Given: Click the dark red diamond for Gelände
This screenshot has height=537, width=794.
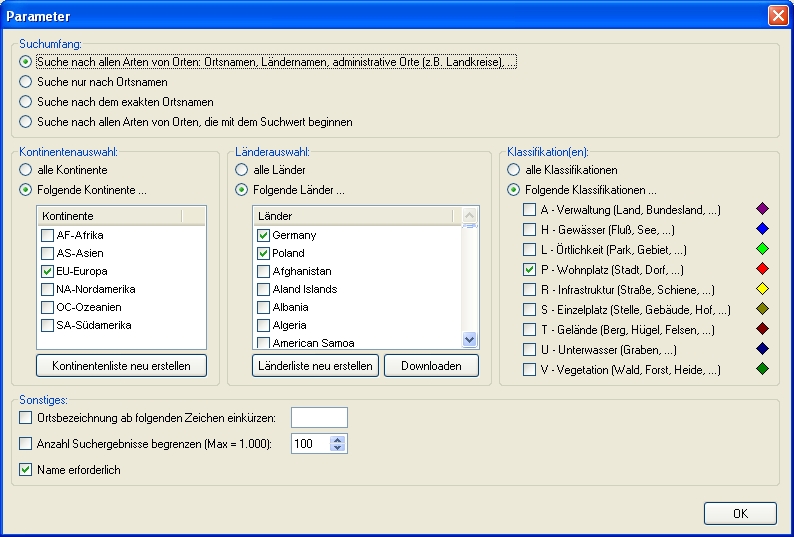Looking at the screenshot, I should coord(762,328).
